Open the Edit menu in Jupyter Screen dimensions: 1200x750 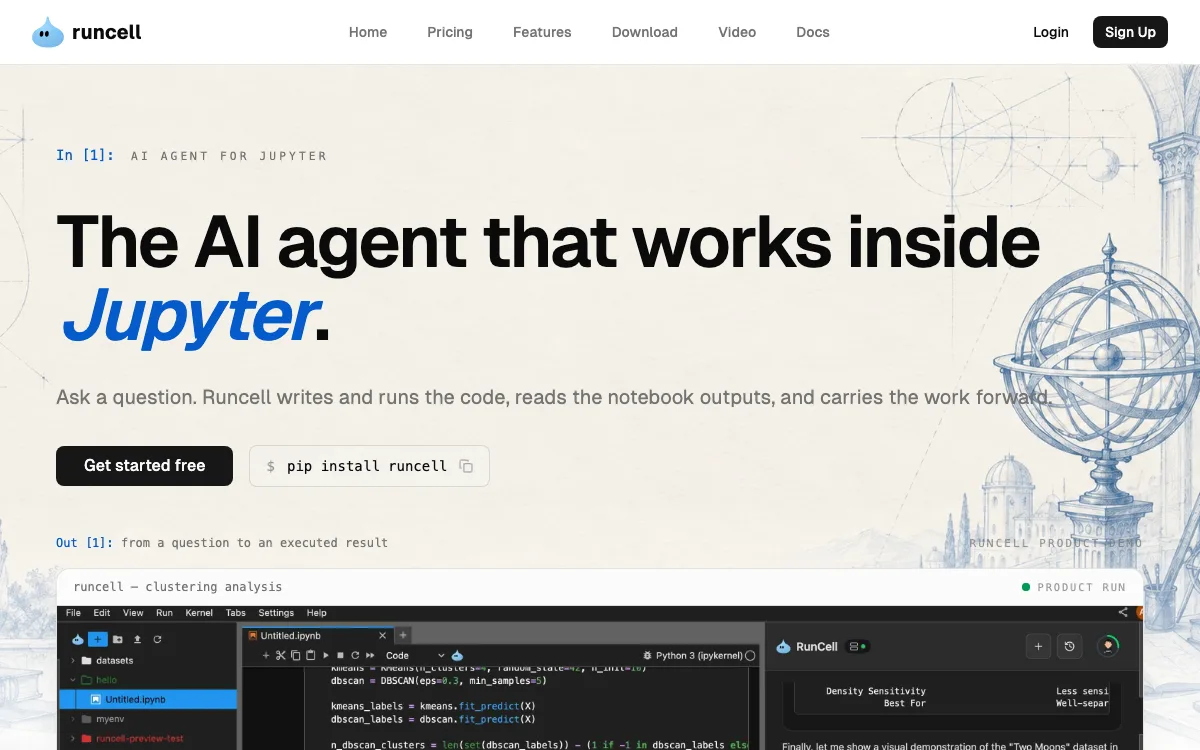(102, 613)
